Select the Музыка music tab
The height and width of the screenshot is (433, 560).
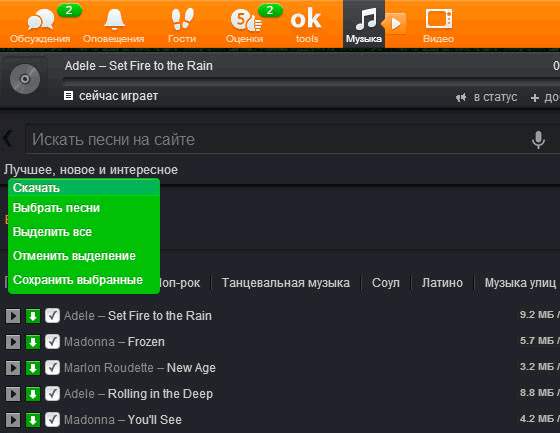pos(364,24)
